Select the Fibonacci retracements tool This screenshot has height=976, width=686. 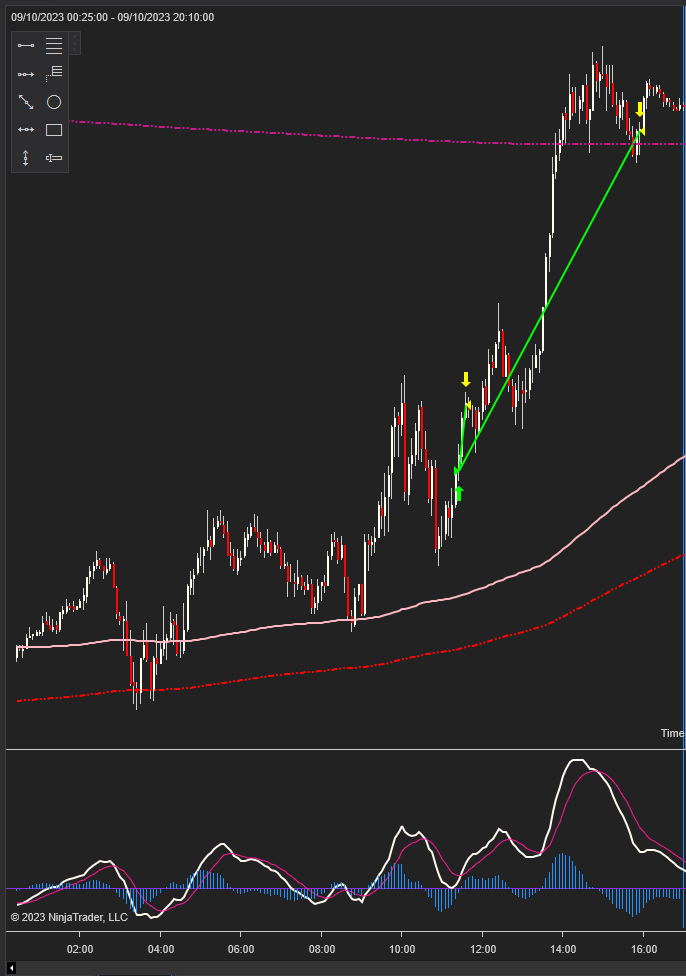click(54, 45)
